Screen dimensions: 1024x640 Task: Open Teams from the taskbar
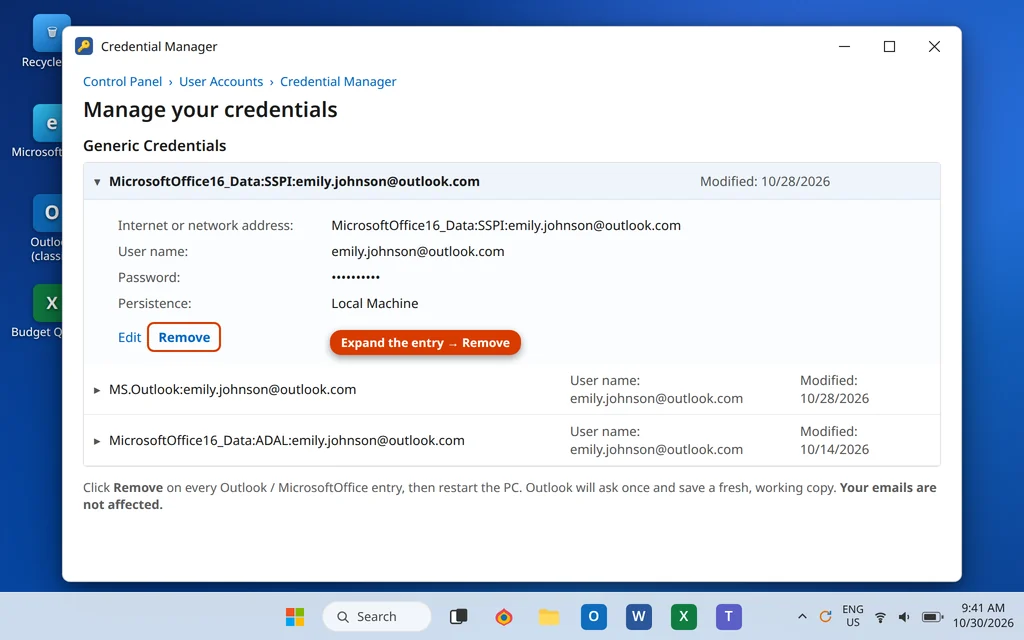729,616
